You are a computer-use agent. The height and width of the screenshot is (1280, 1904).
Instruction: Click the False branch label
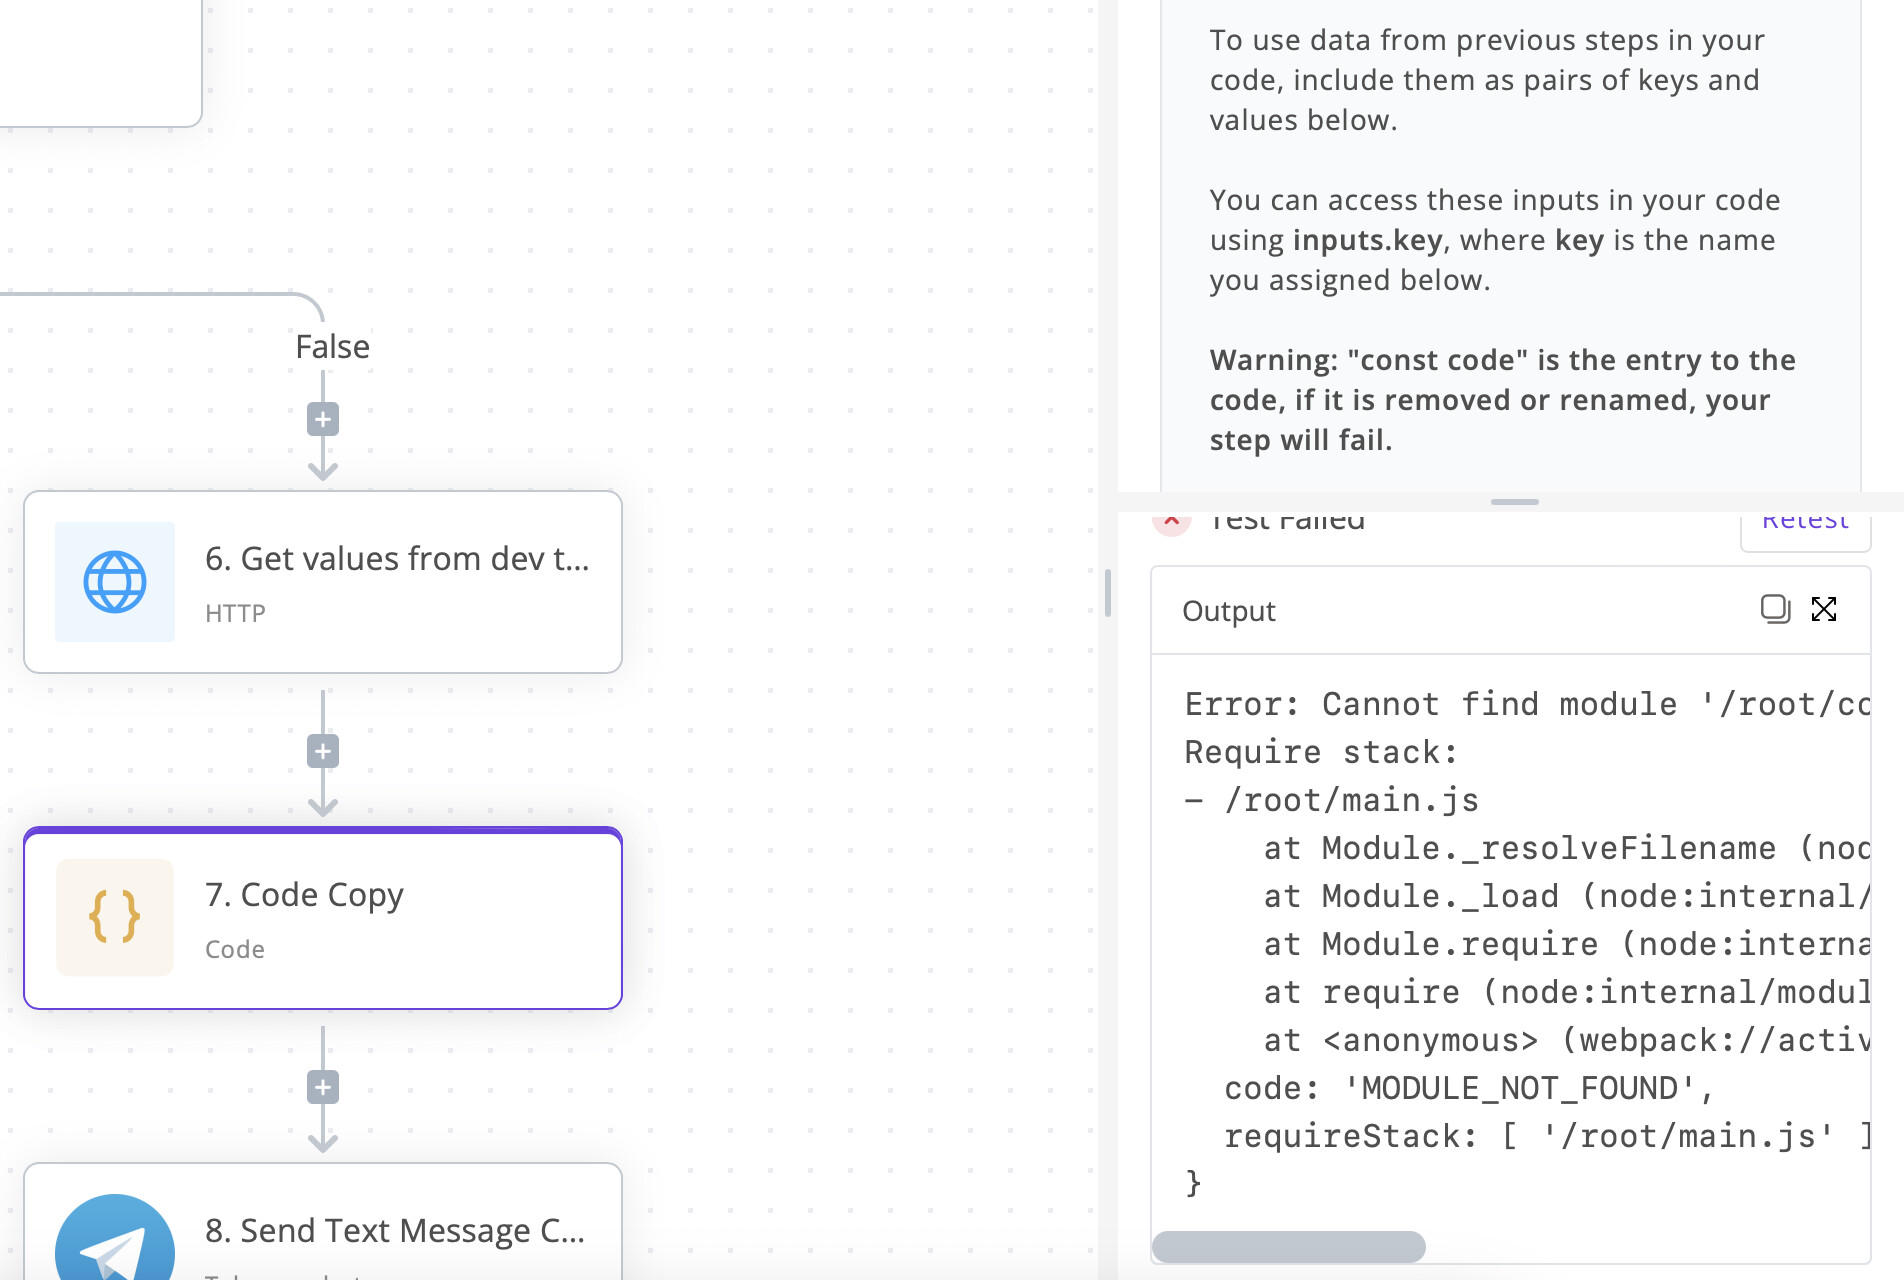(x=332, y=347)
